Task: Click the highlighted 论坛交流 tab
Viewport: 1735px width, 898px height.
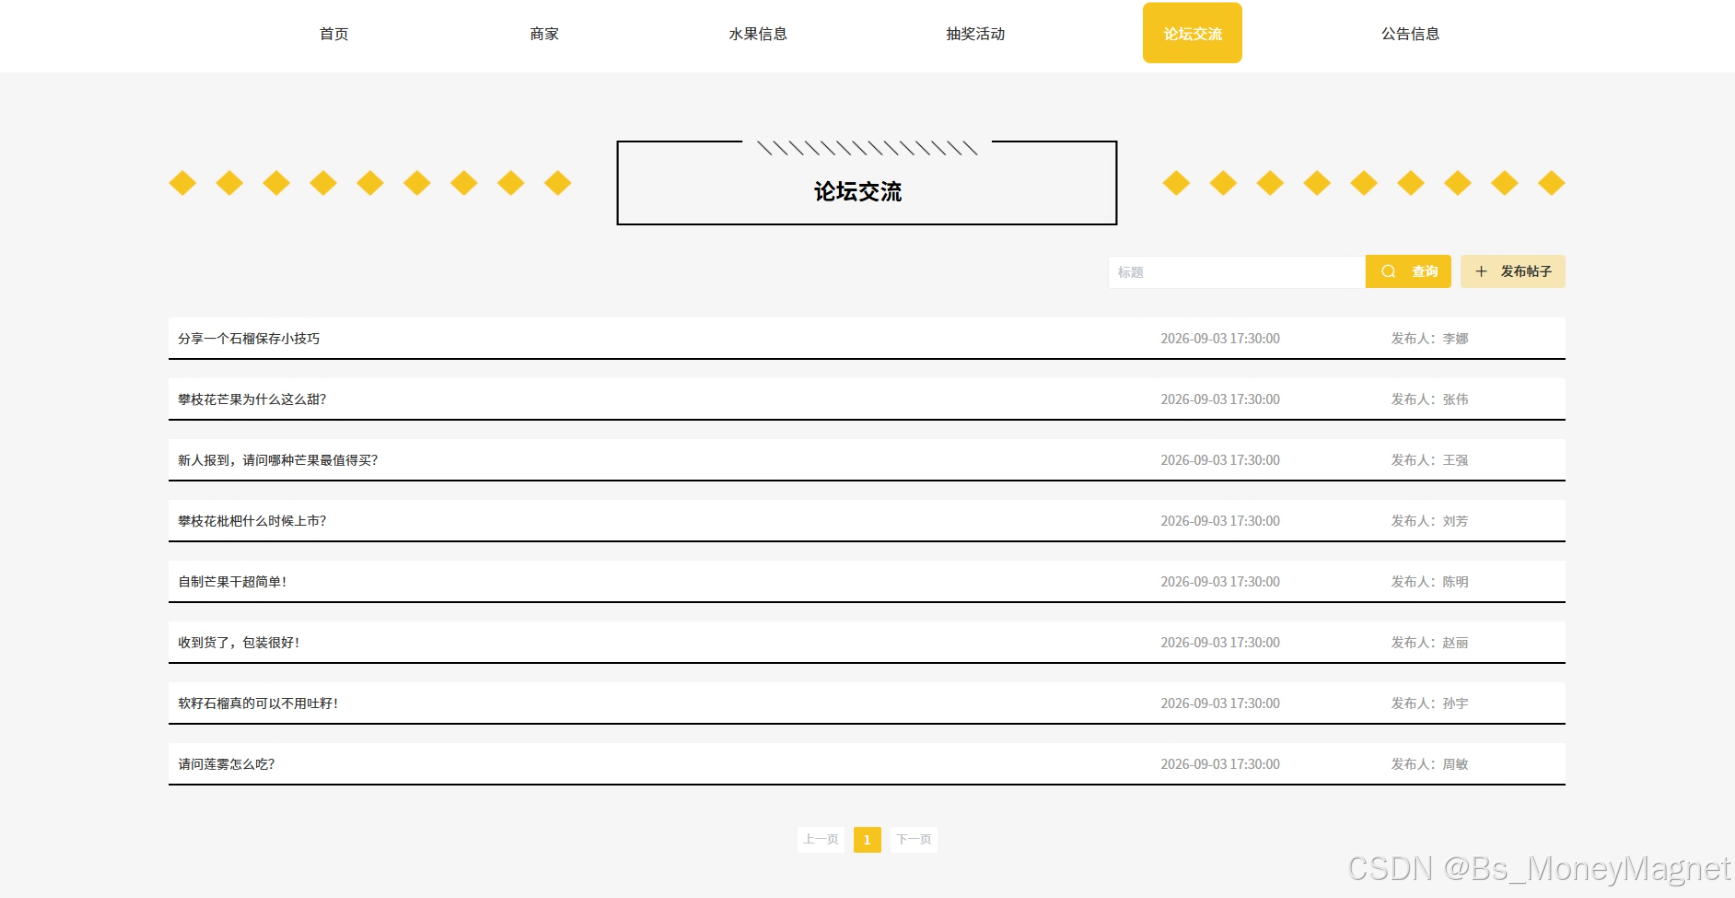Action: pyautogui.click(x=1192, y=33)
